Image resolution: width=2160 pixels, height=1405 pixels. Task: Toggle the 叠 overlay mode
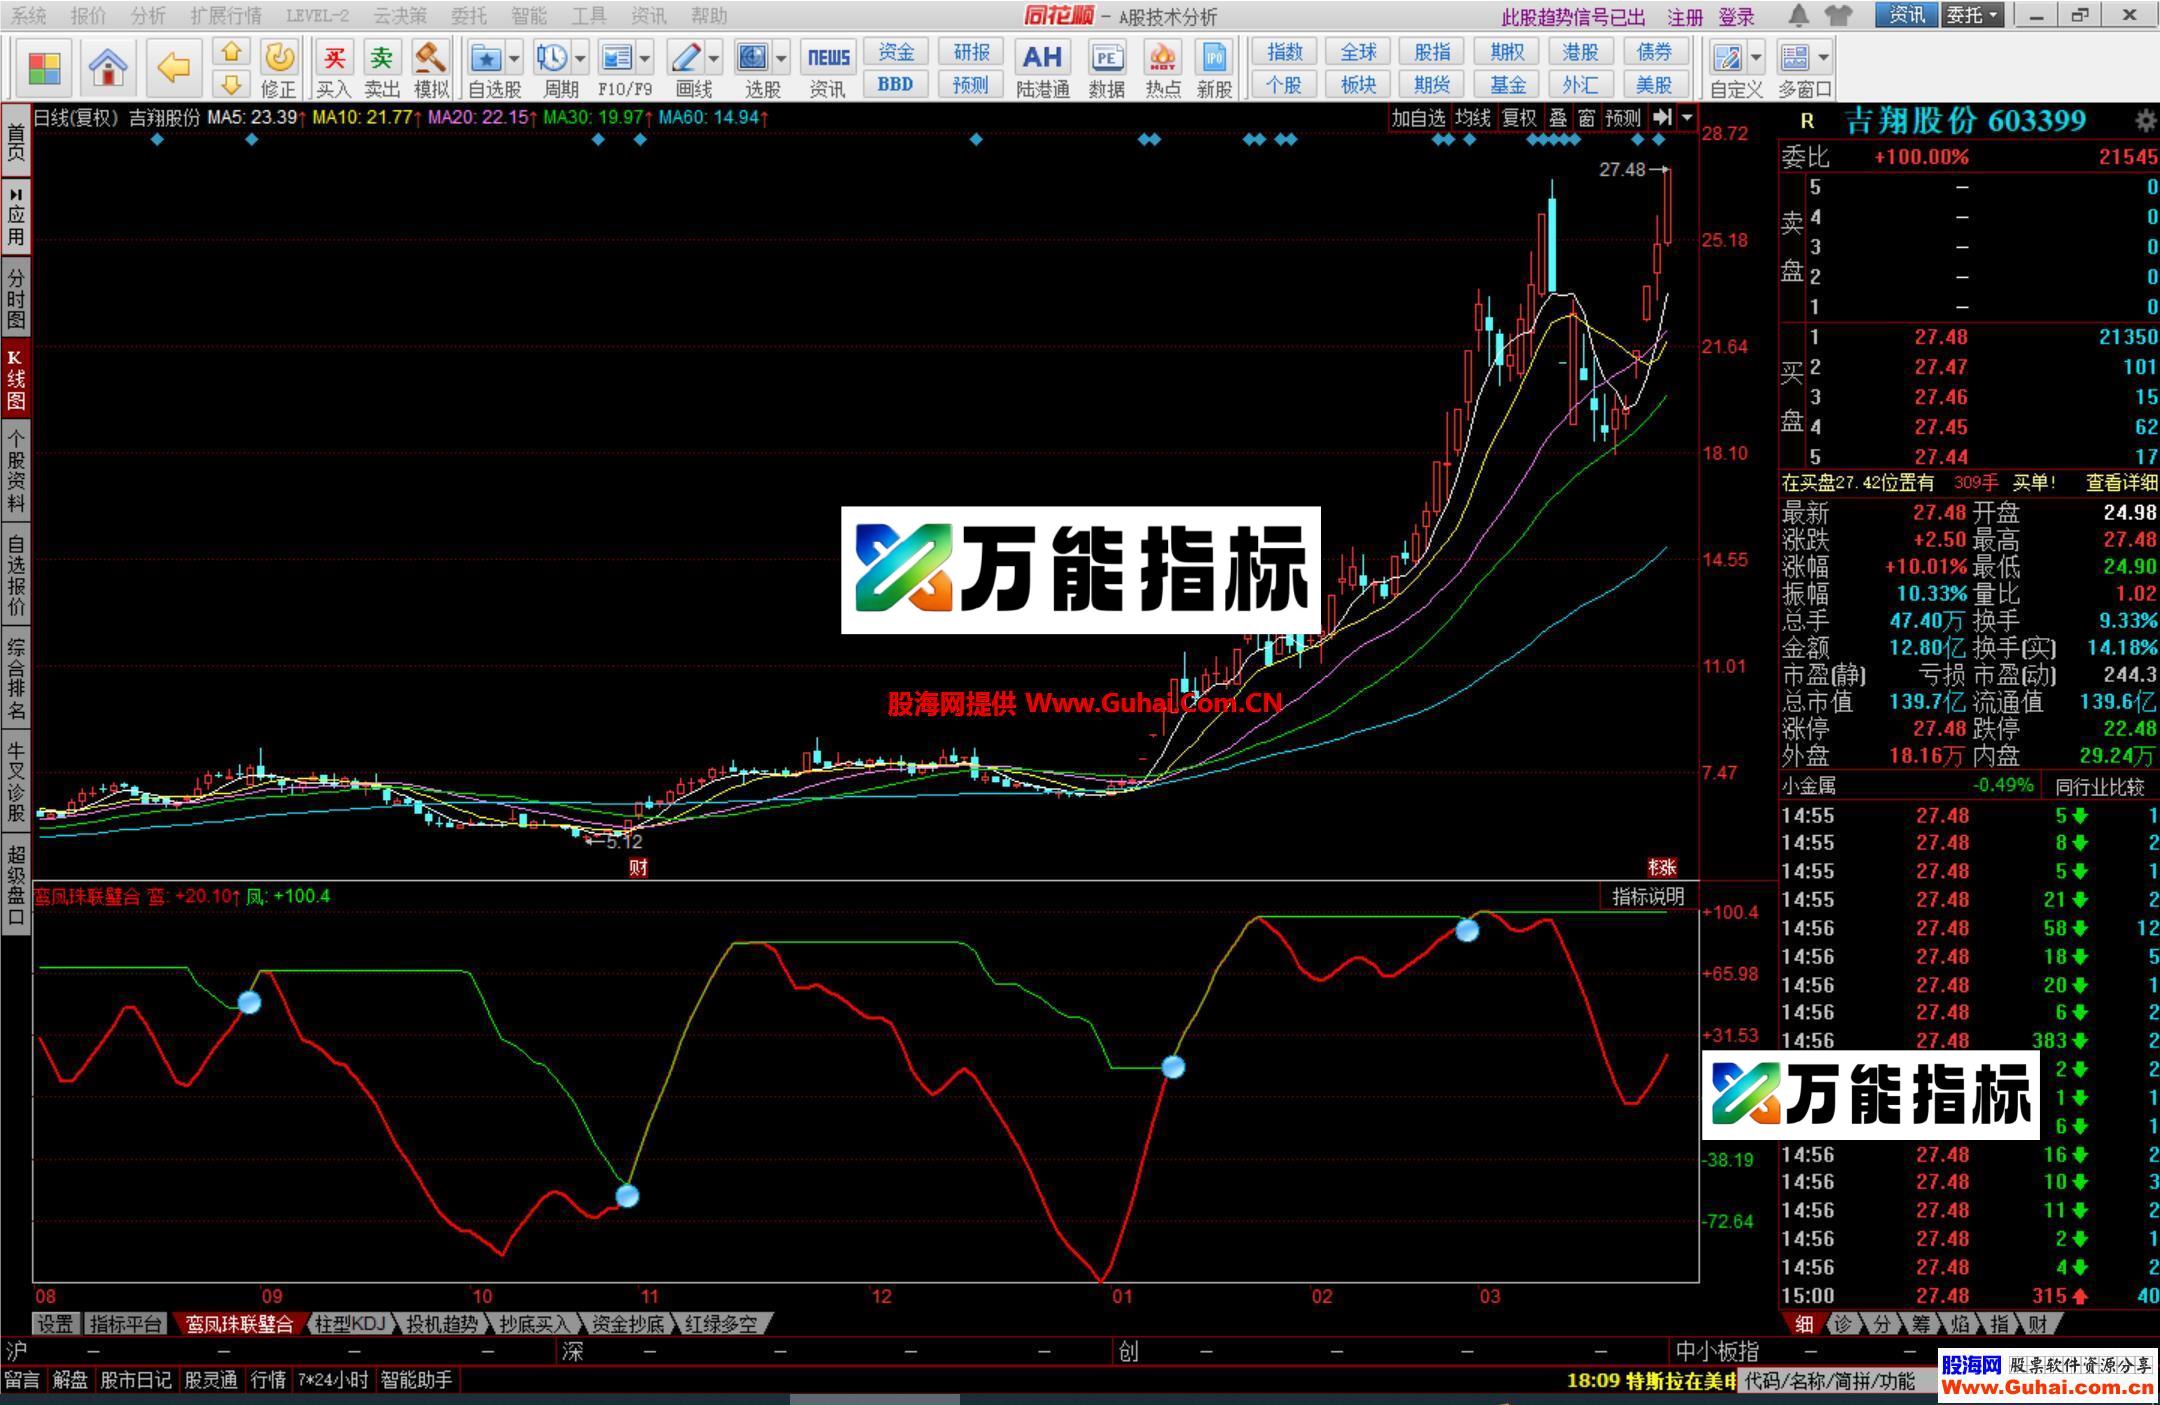coord(1557,117)
